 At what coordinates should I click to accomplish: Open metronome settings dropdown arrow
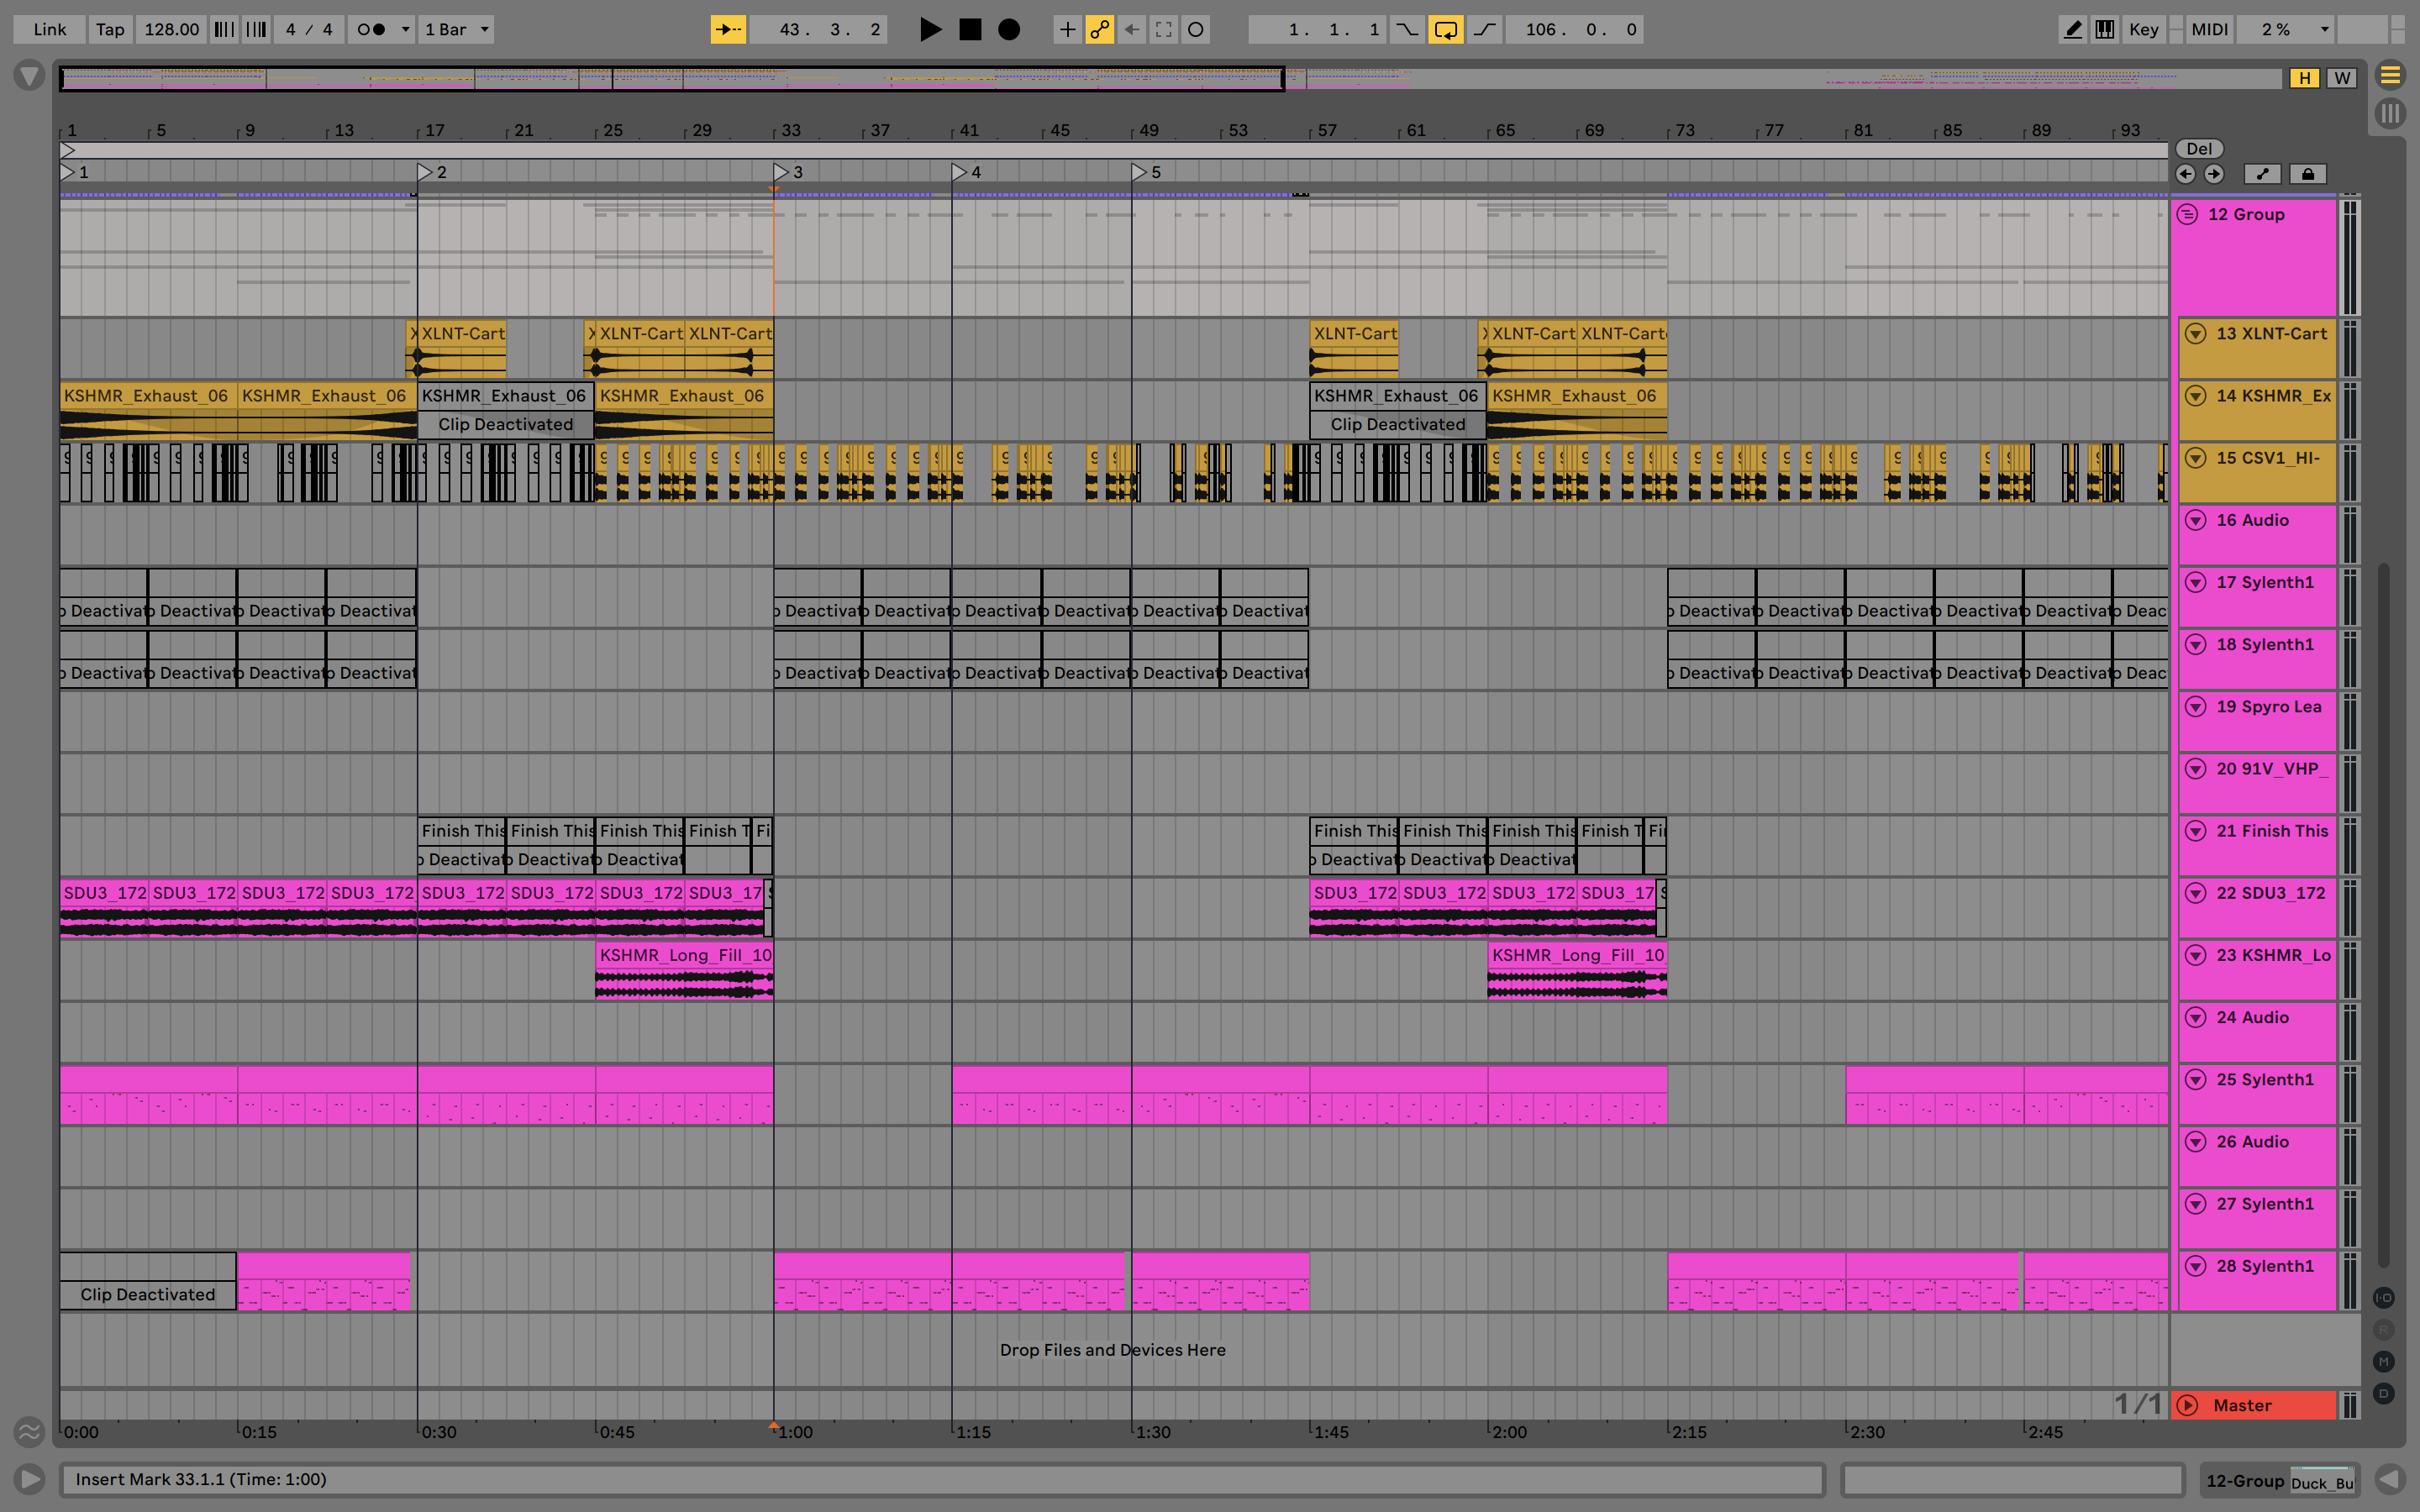(x=405, y=29)
